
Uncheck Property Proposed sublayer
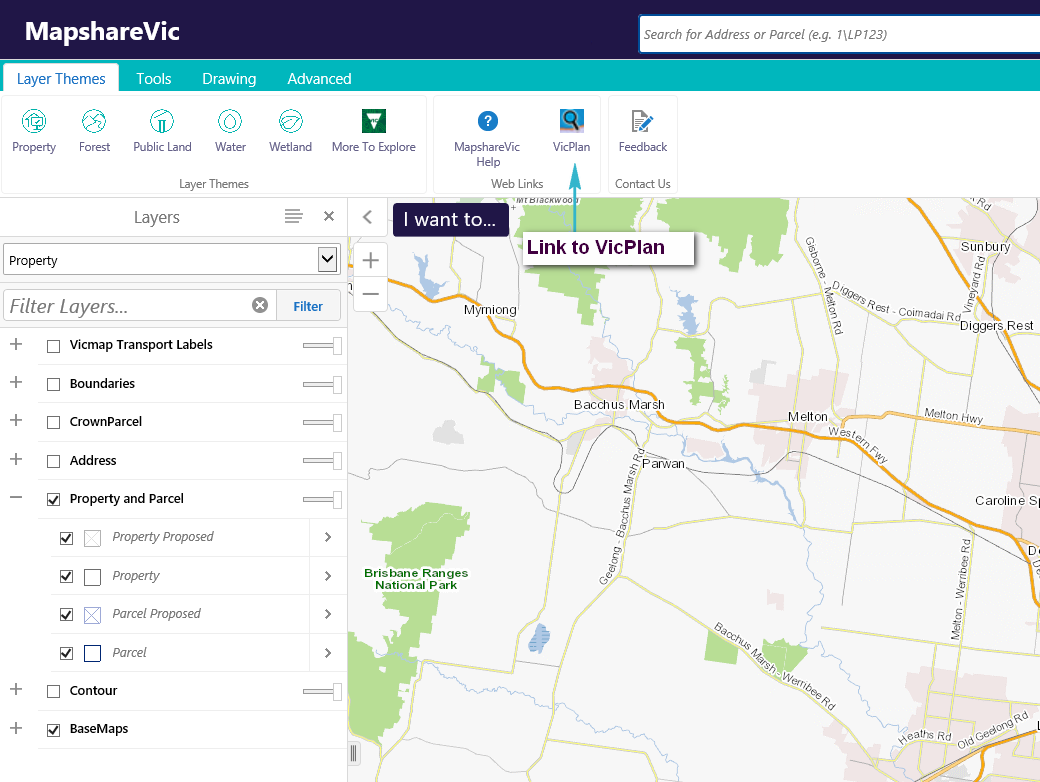pos(66,538)
